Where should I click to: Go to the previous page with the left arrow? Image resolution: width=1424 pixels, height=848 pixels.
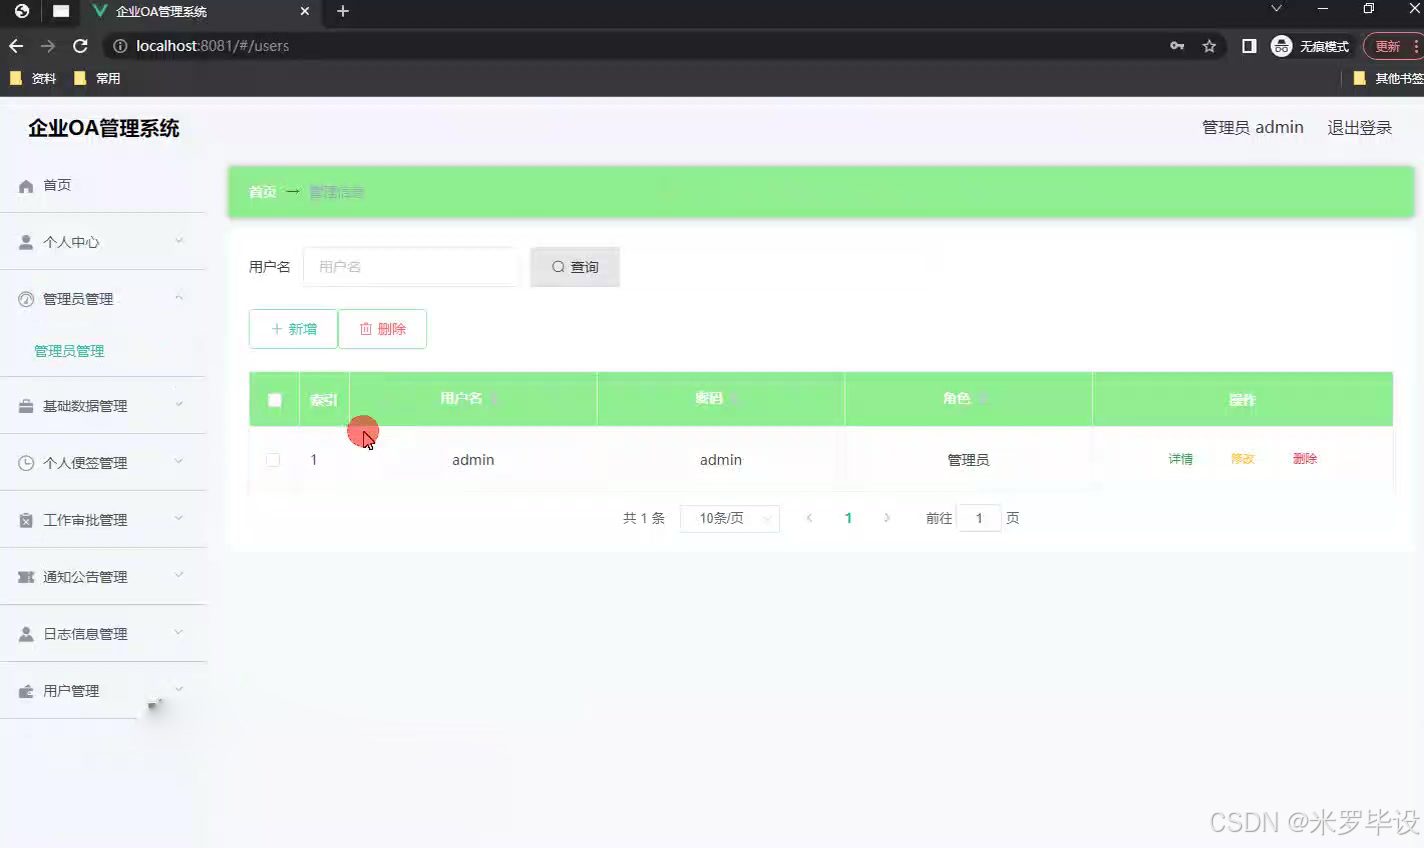click(x=809, y=518)
